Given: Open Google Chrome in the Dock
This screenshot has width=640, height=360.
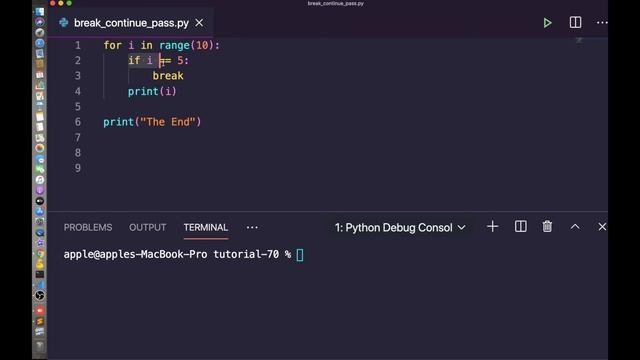Looking at the screenshot, I should pos(40,253).
